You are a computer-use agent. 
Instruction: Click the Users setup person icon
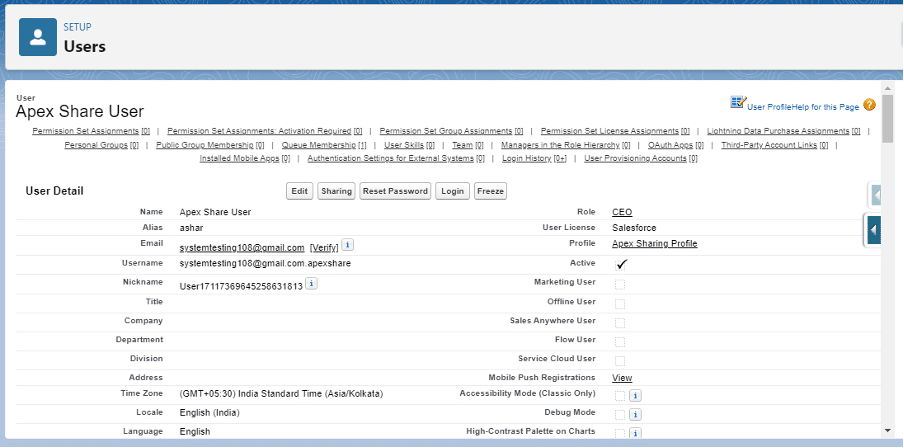[x=38, y=37]
